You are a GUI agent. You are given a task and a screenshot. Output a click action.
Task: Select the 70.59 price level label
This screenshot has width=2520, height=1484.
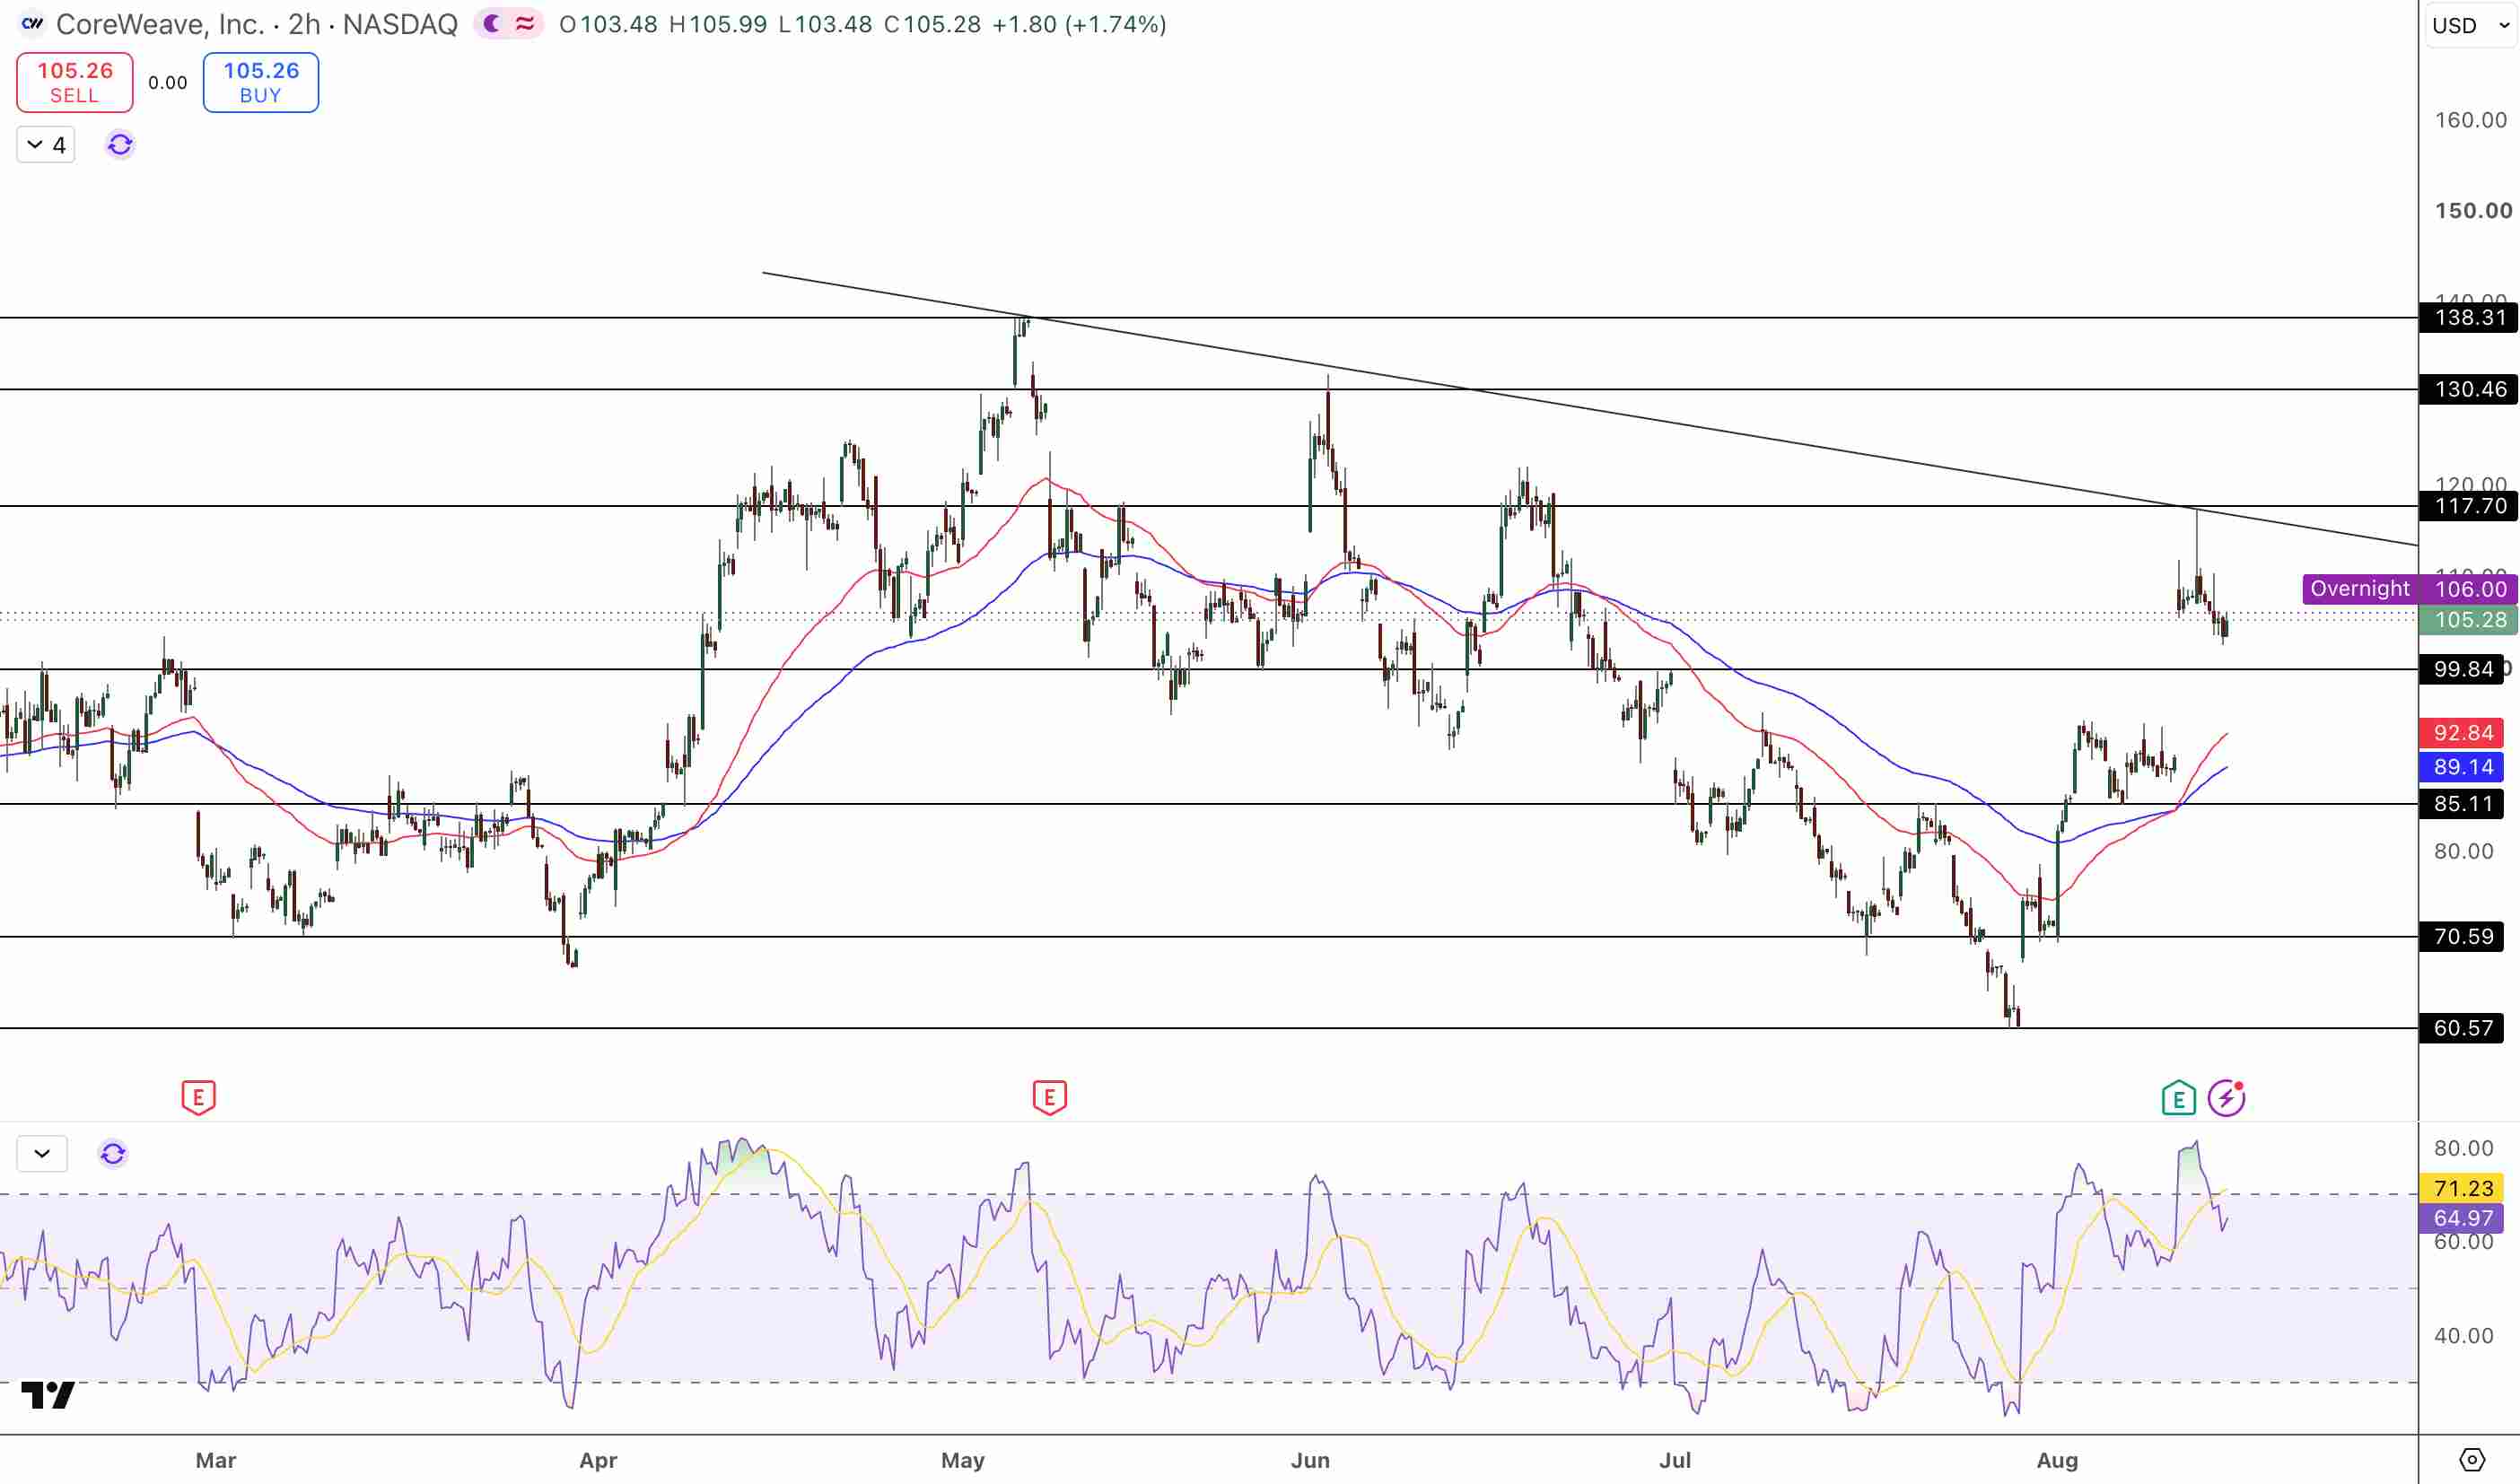pyautogui.click(x=2461, y=937)
